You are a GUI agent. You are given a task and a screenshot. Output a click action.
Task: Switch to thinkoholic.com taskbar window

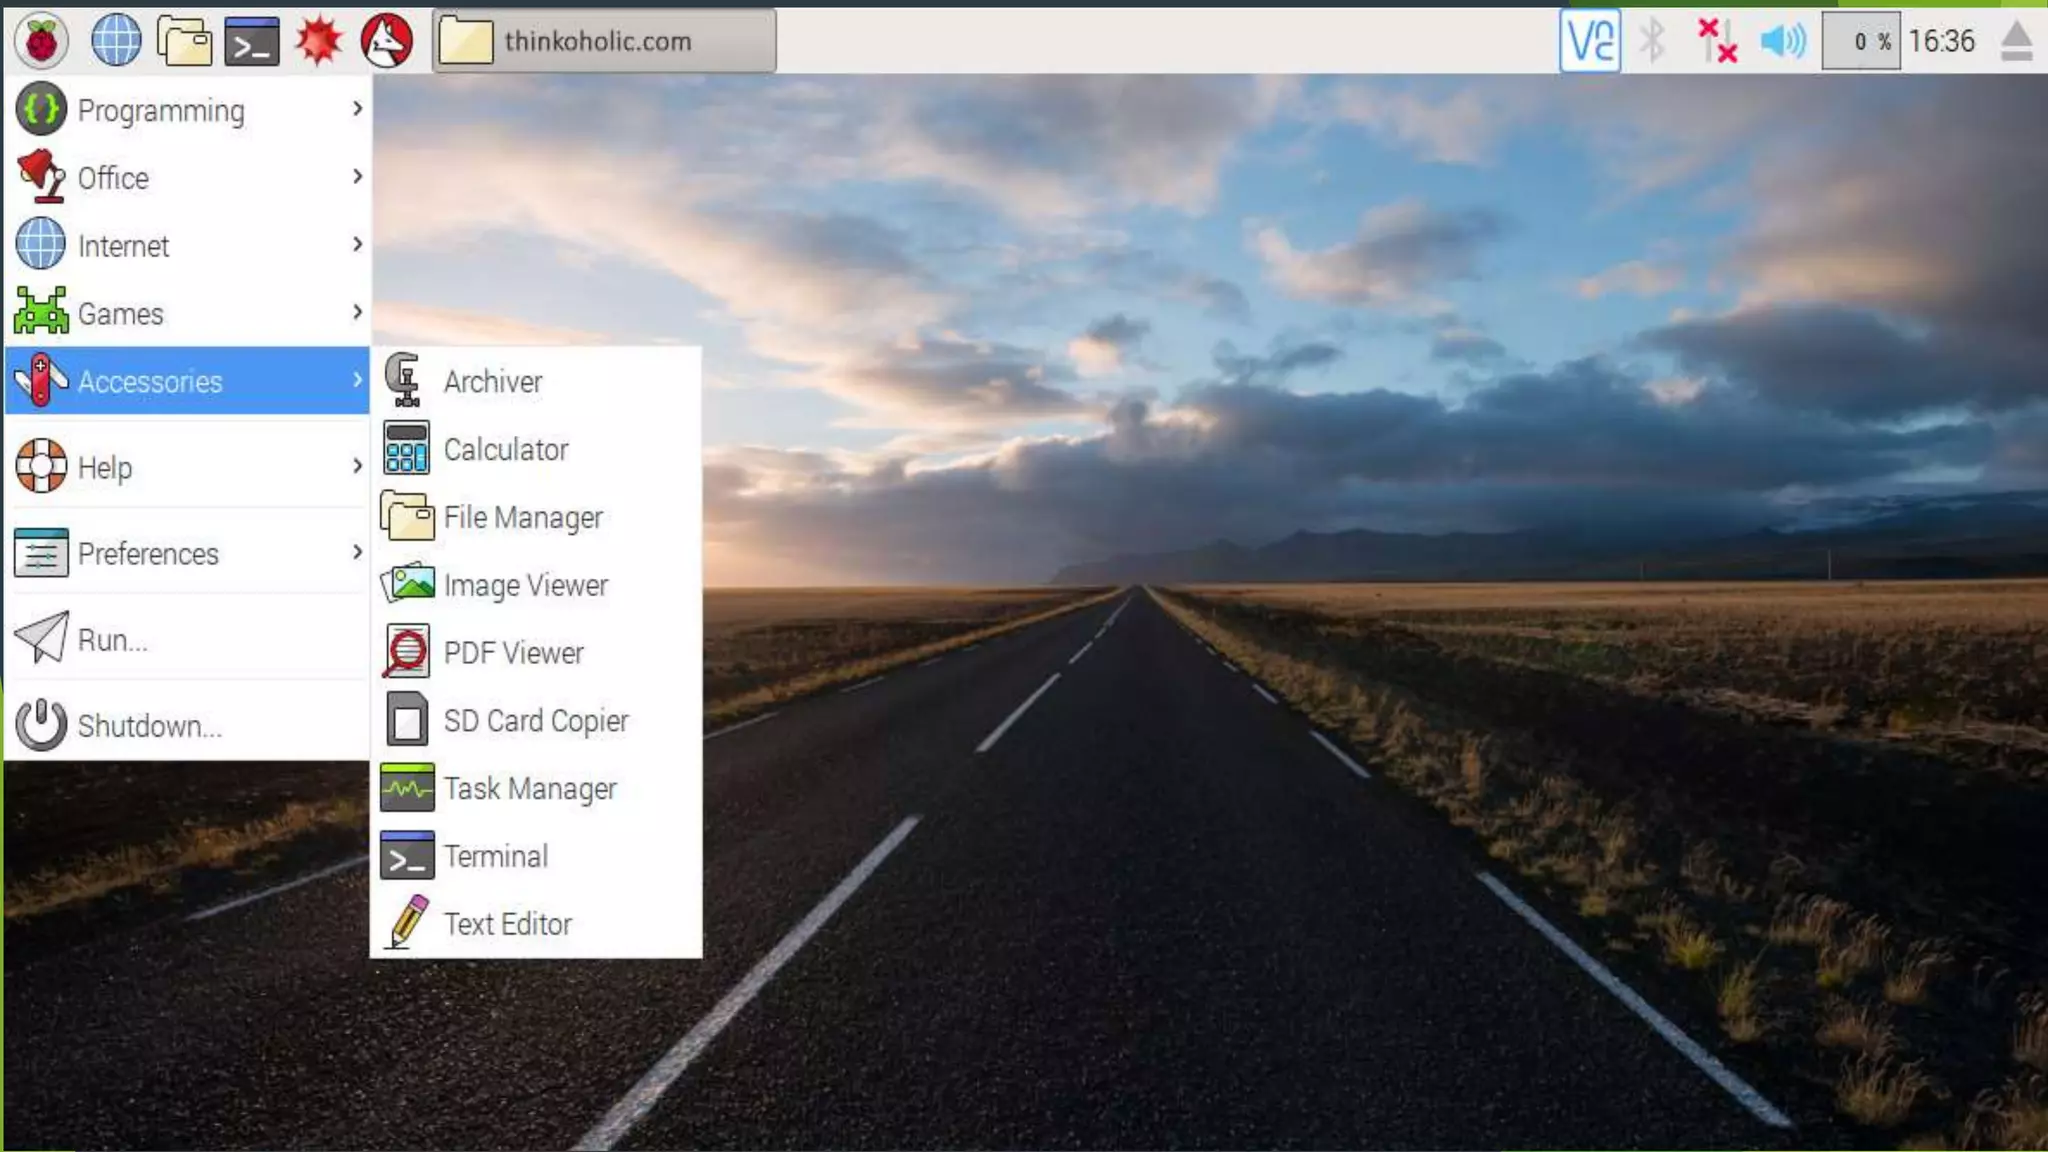click(x=604, y=41)
